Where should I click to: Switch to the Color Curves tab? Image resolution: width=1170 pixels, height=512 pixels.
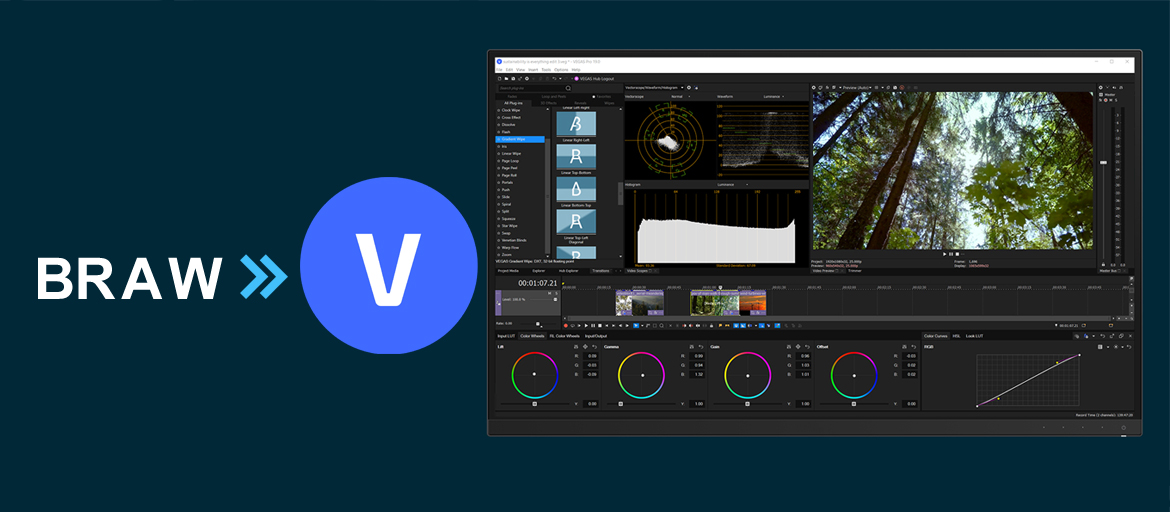coord(936,336)
